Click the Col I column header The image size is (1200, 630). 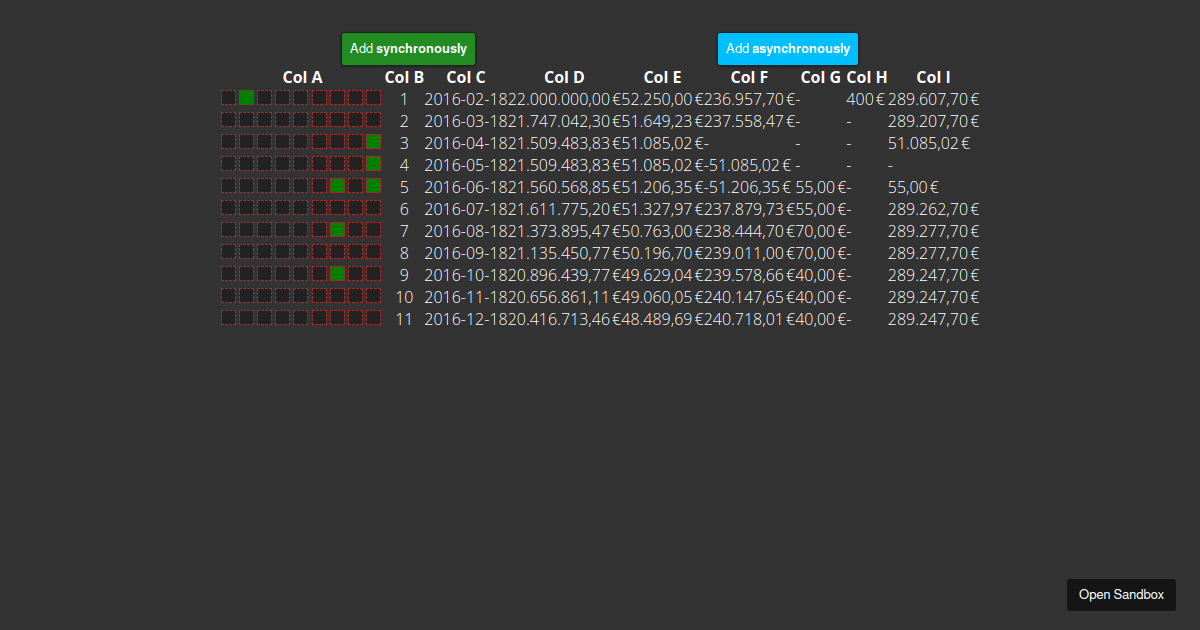933,76
